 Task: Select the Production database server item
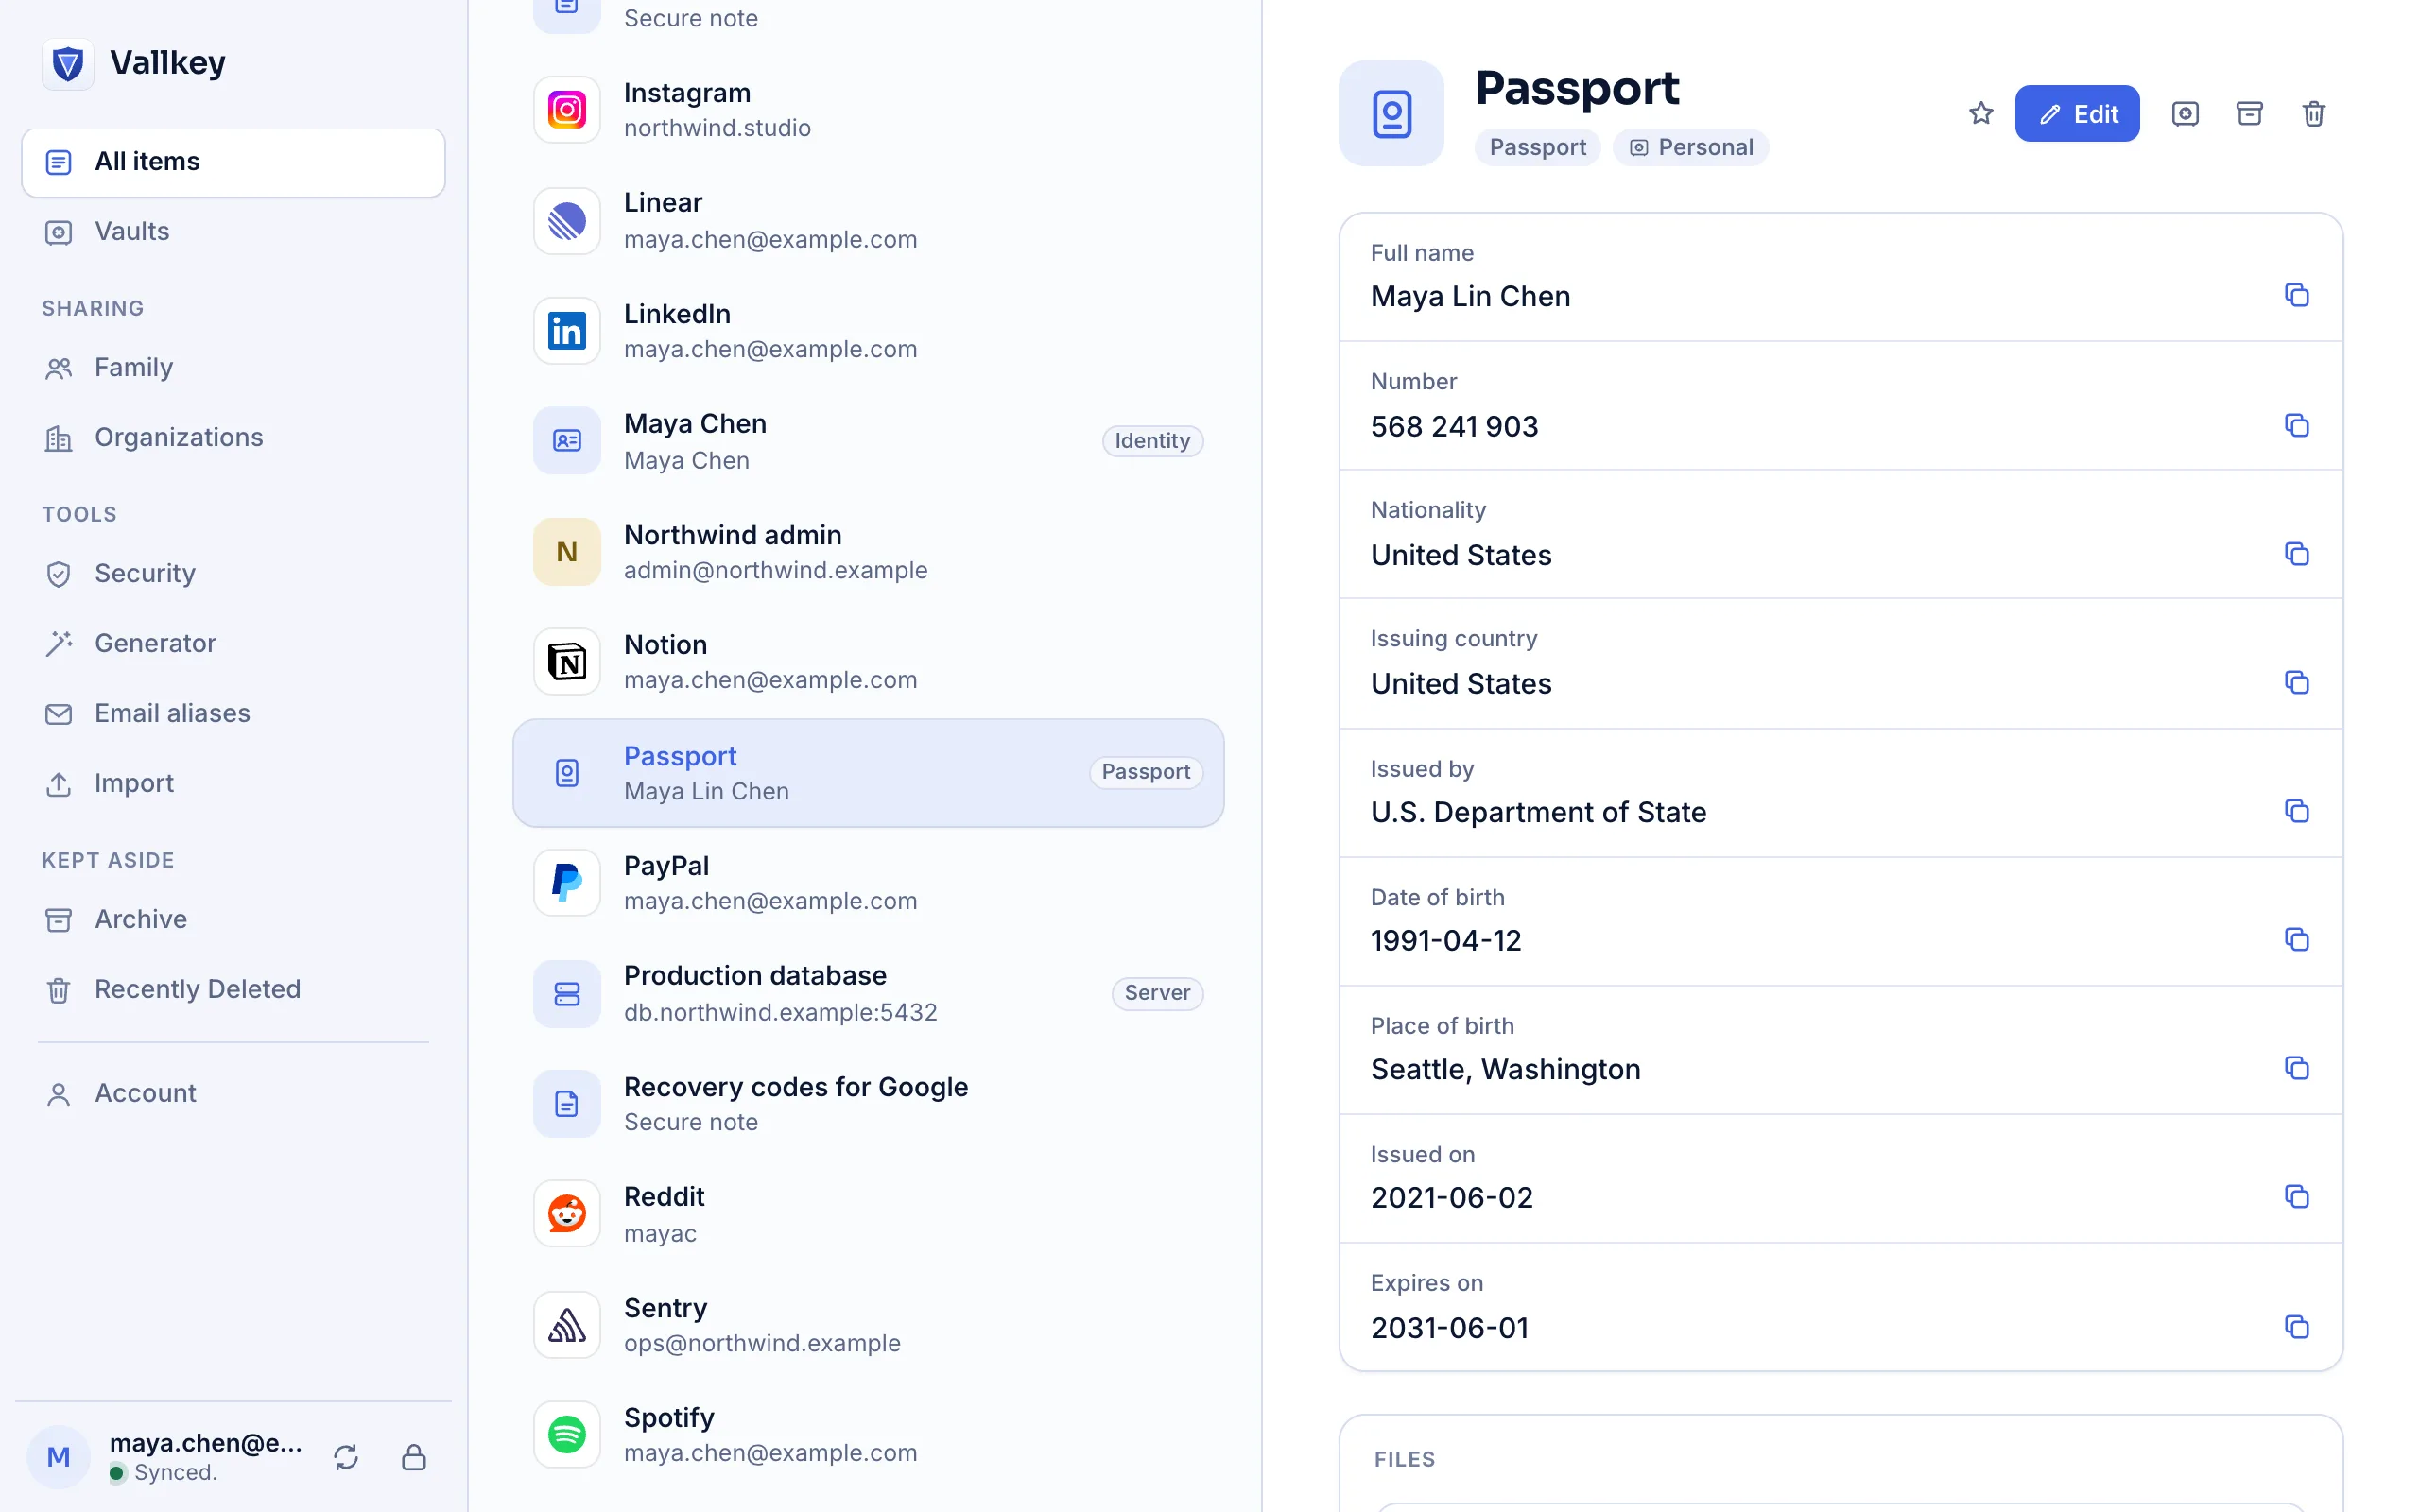(x=868, y=994)
